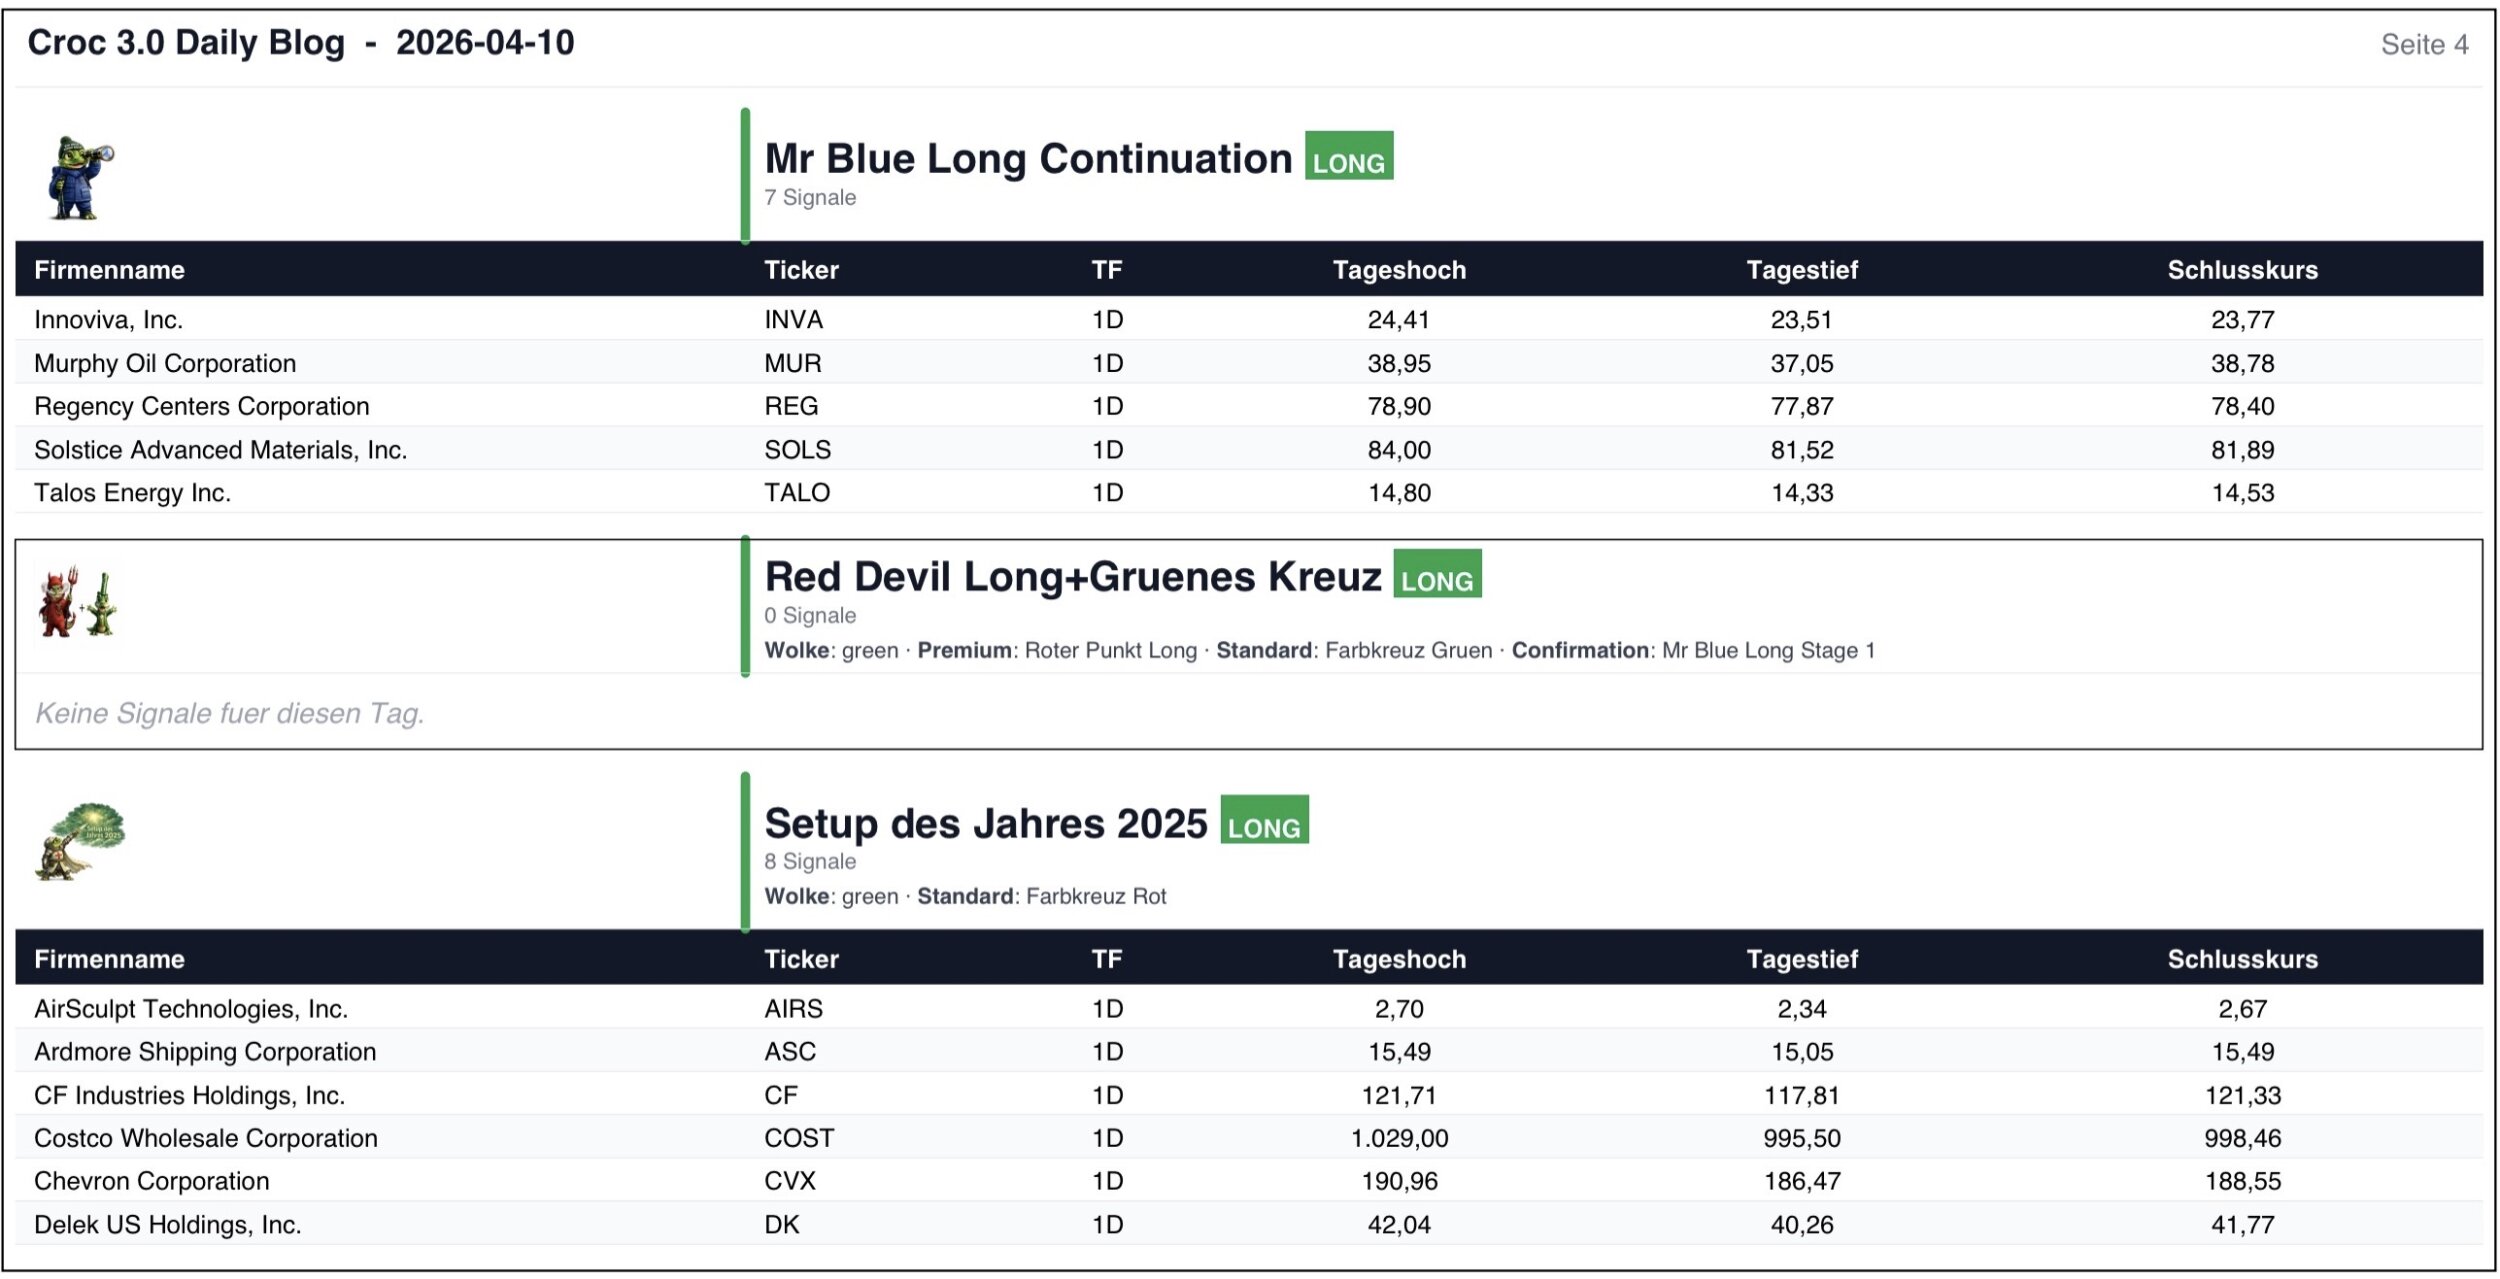Open Chevron Corporation company name
2500x1279 pixels.
click(152, 1181)
